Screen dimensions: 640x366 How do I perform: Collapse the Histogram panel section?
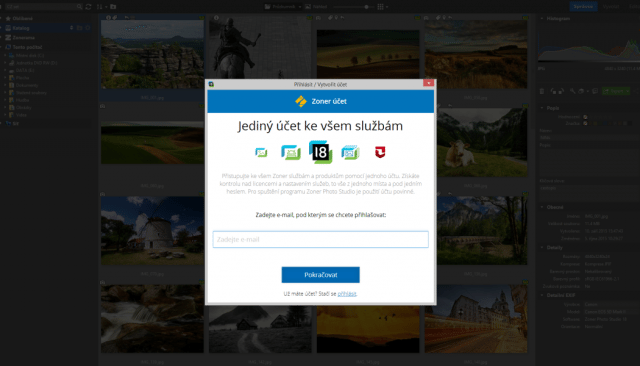(x=542, y=18)
